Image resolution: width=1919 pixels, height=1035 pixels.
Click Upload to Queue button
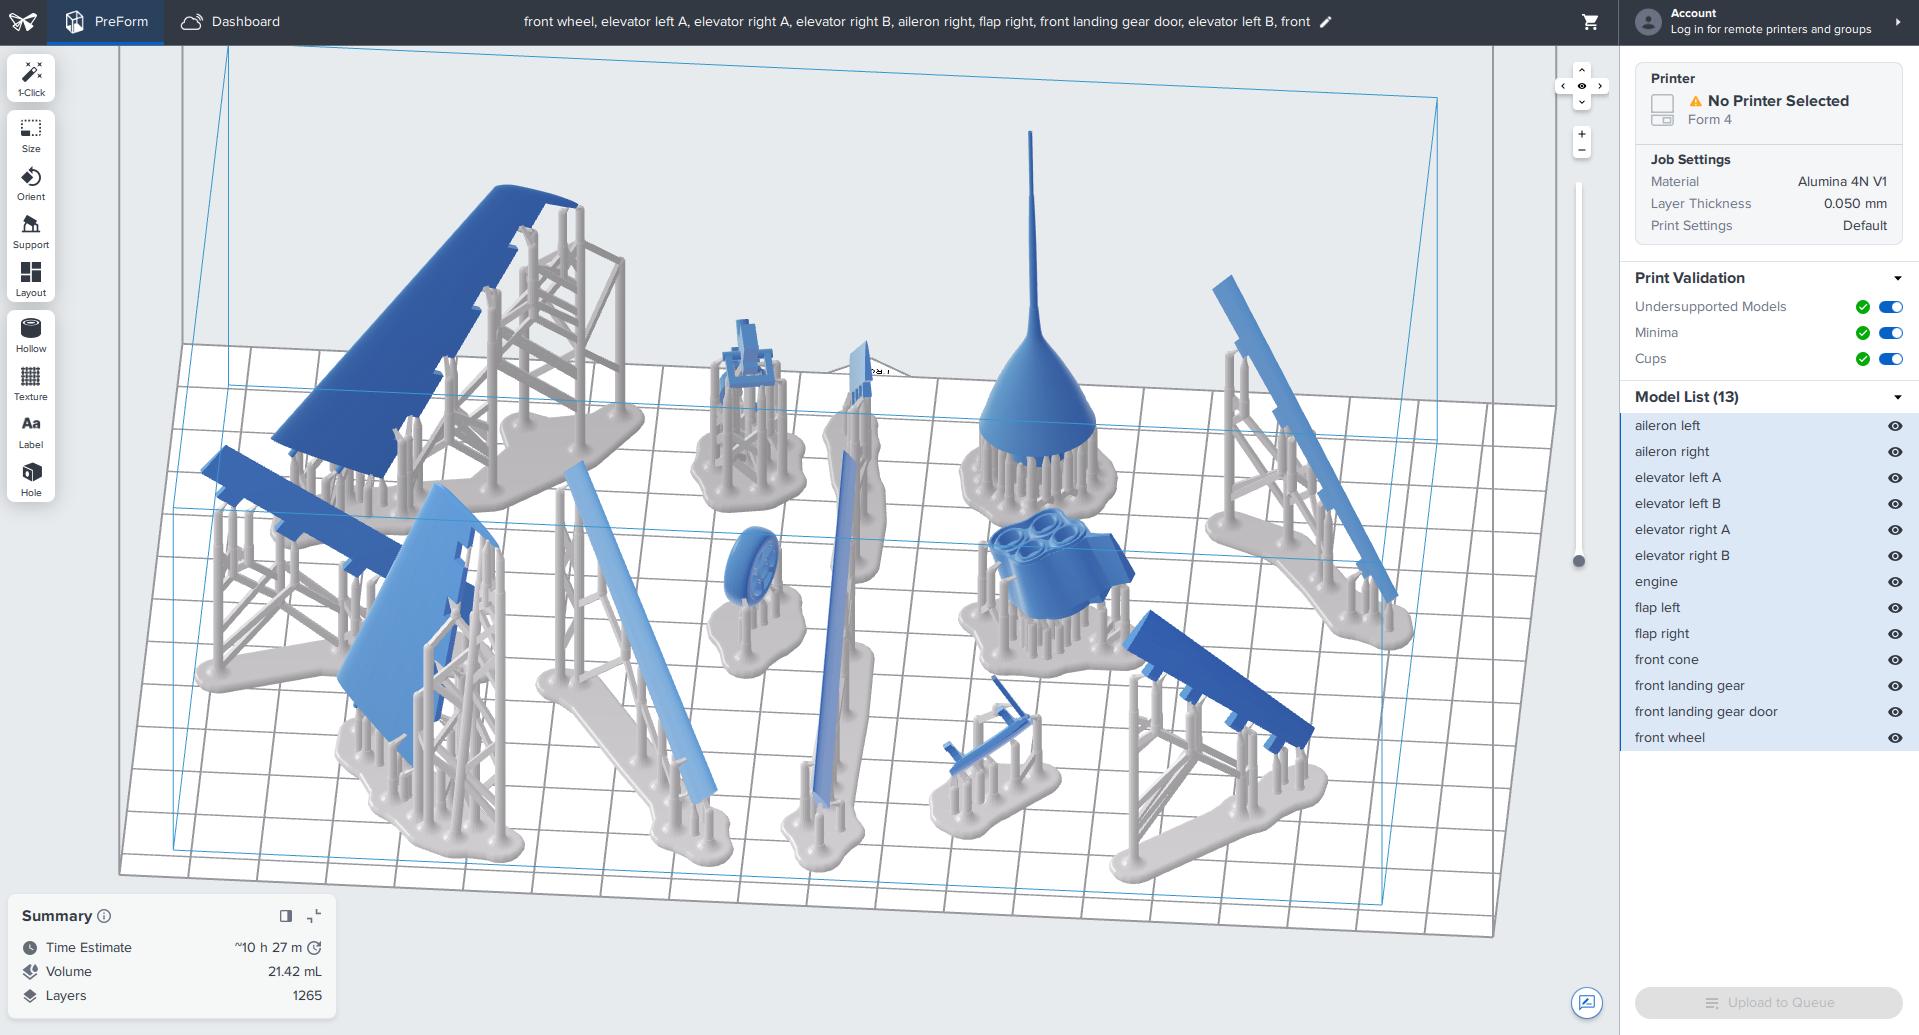pyautogui.click(x=1769, y=1003)
